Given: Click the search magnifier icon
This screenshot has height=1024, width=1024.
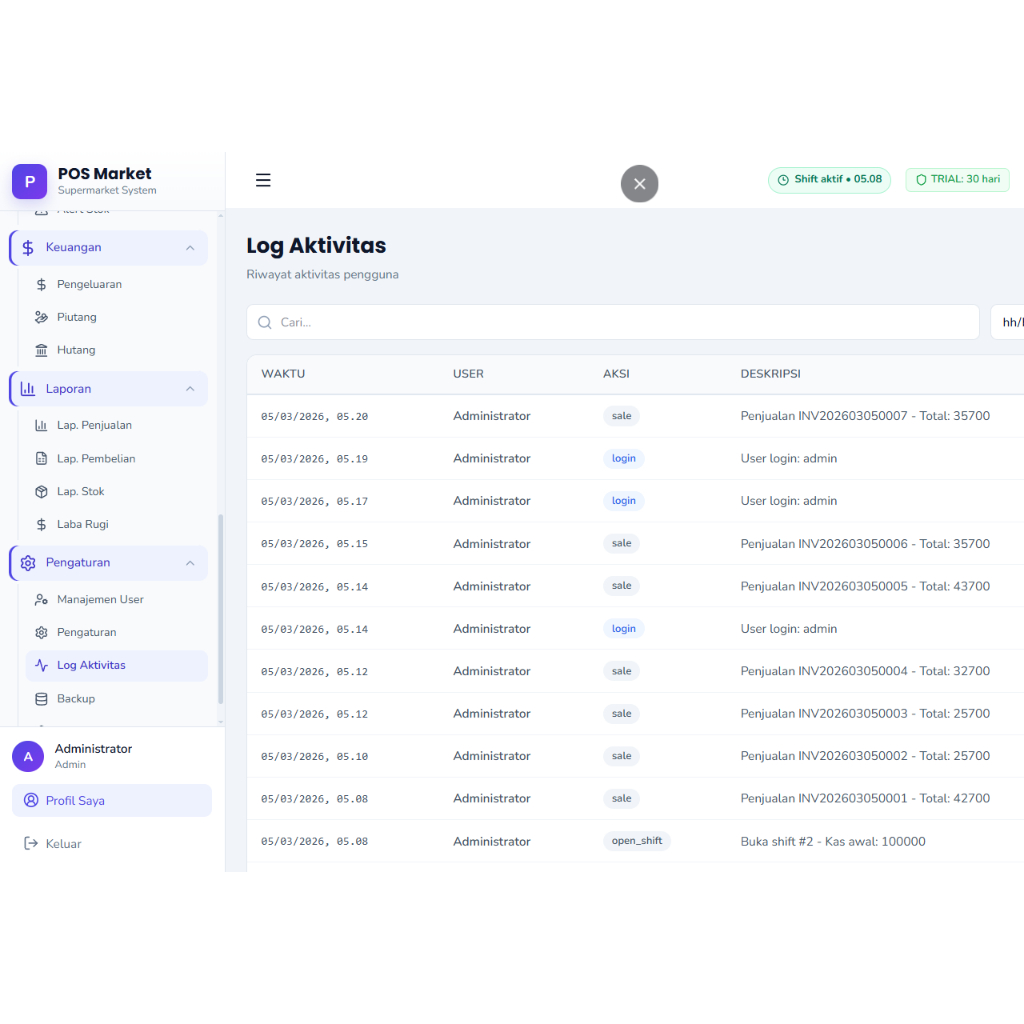Looking at the screenshot, I should click(x=264, y=323).
